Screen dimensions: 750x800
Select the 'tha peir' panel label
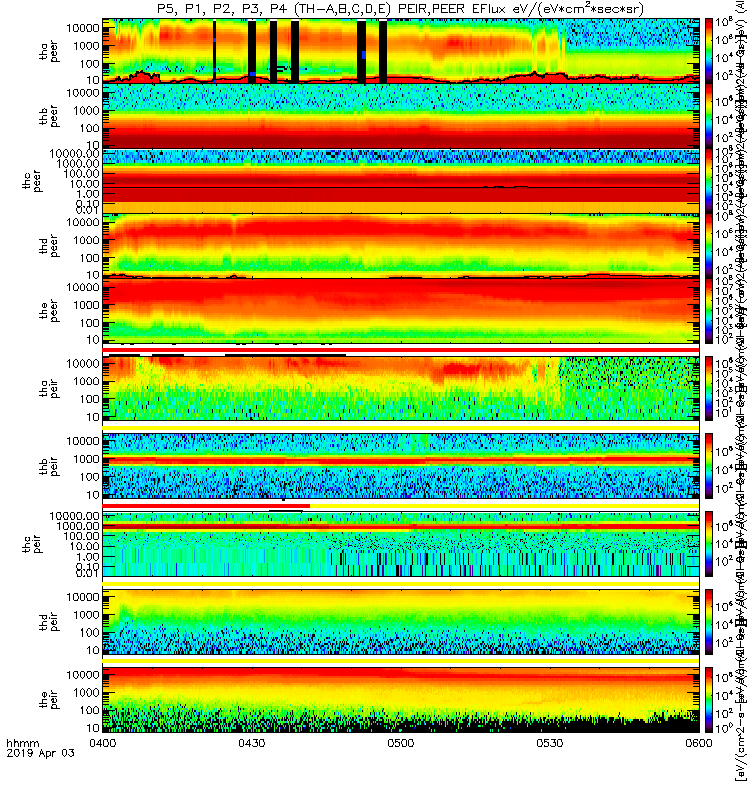(49, 389)
